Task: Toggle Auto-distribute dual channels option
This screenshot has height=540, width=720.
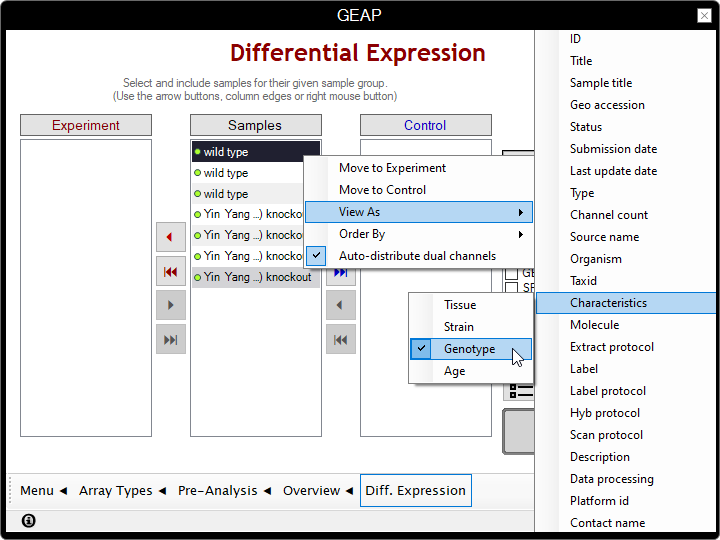Action: coord(417,256)
